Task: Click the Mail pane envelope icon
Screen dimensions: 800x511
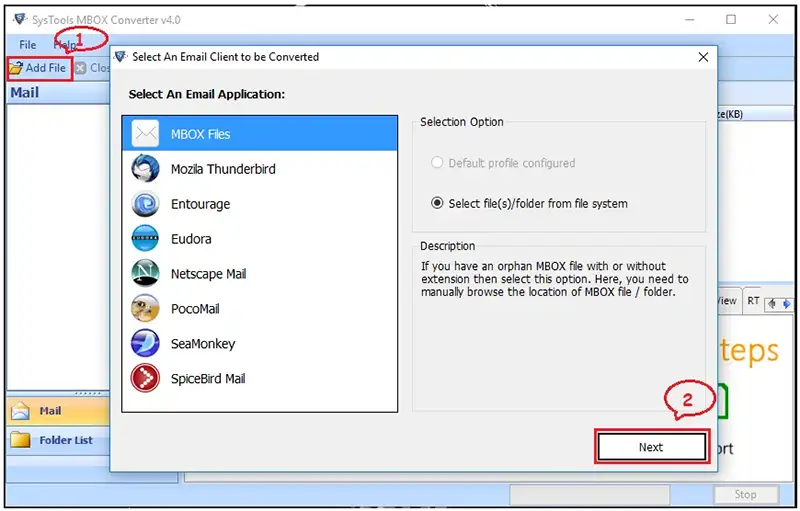Action: [20, 411]
